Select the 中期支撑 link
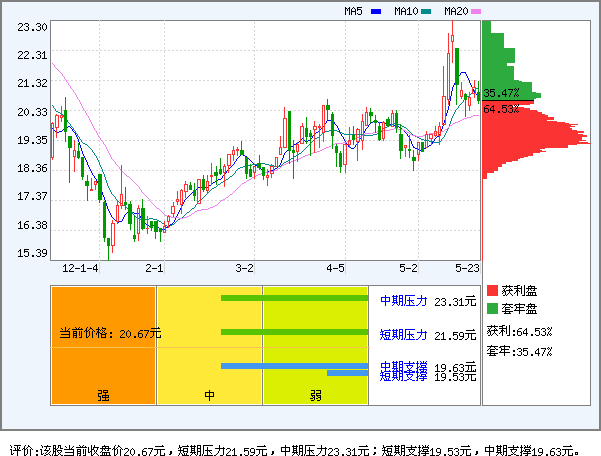This screenshot has height=456, width=601. [403, 366]
